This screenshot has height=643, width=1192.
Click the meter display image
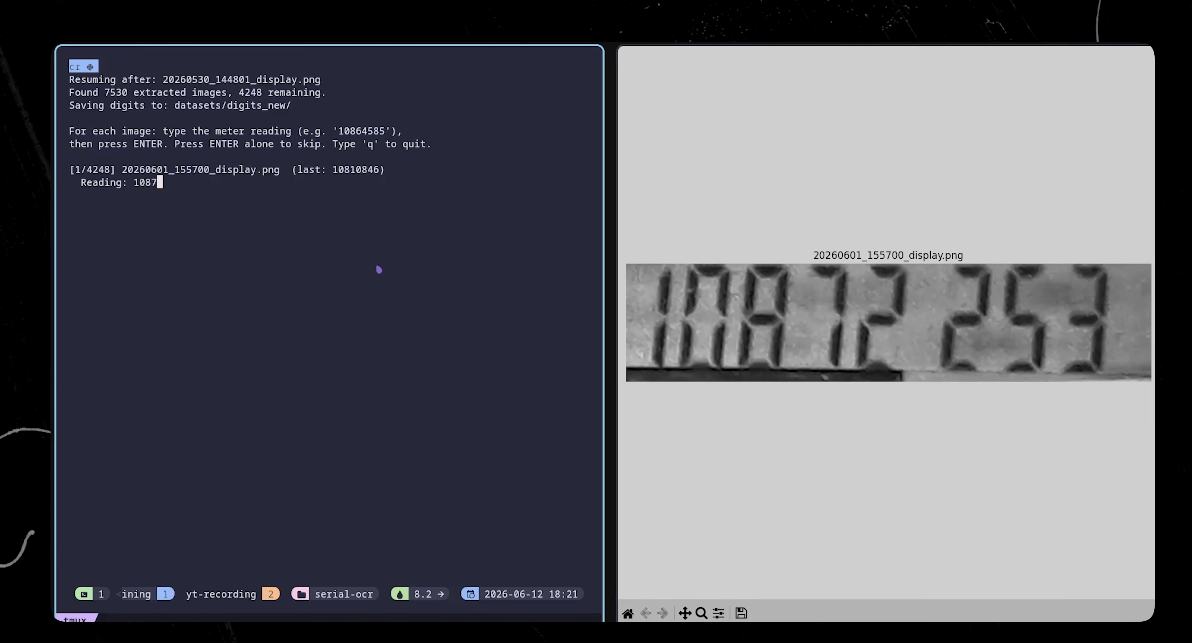(888, 322)
